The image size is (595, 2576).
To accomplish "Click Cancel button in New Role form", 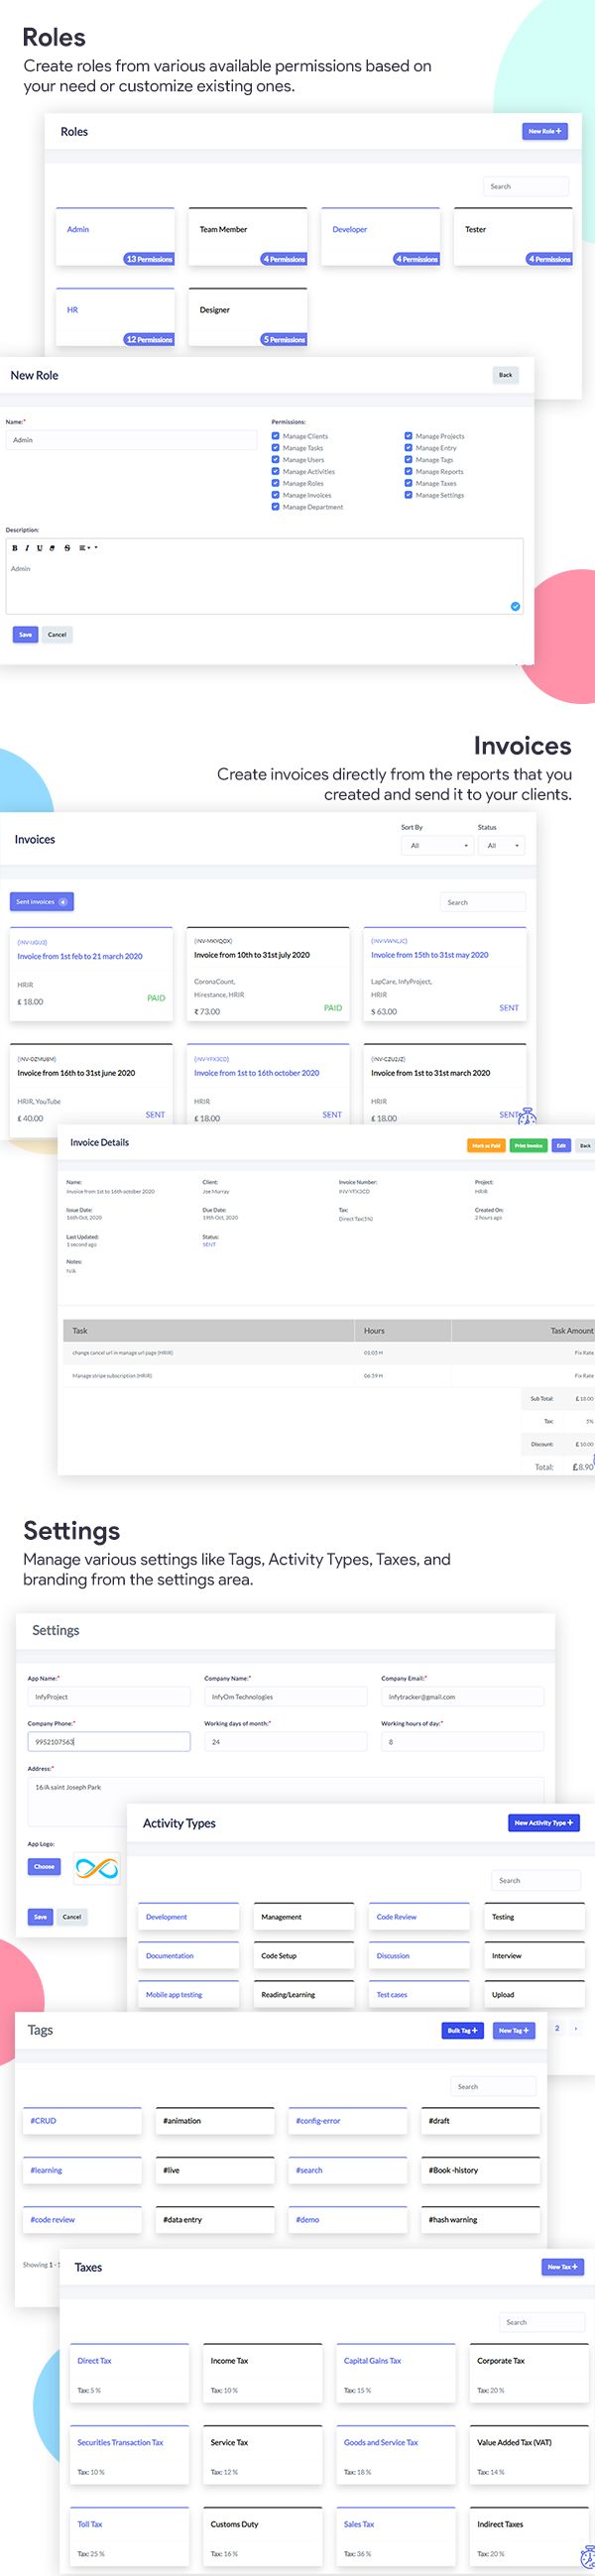I will coord(57,634).
